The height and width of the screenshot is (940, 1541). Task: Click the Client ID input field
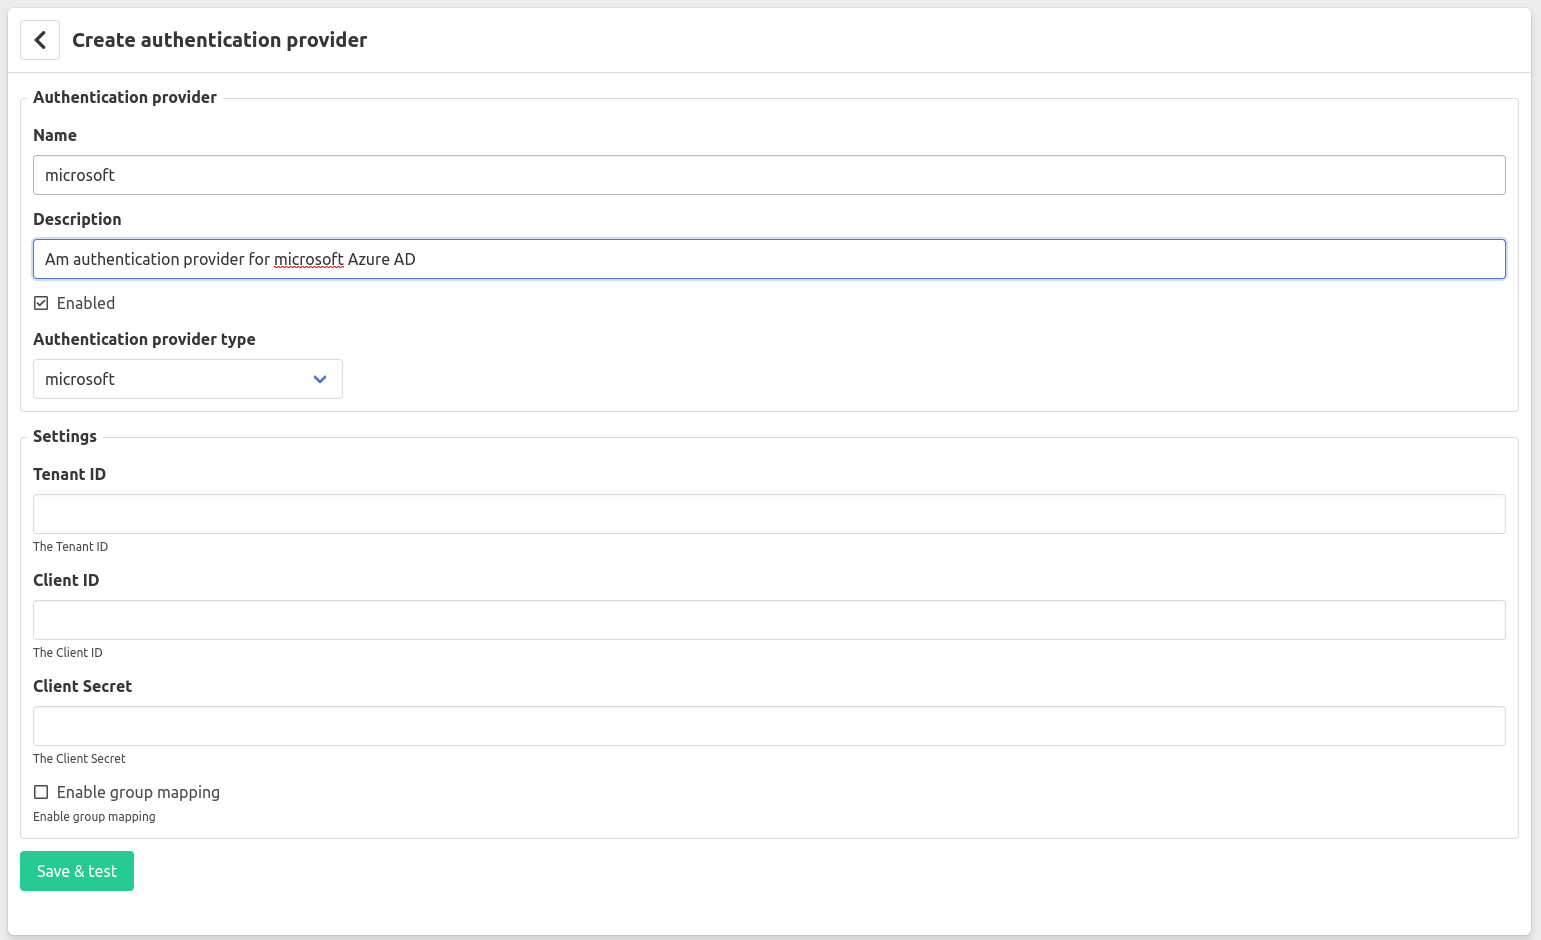point(769,620)
